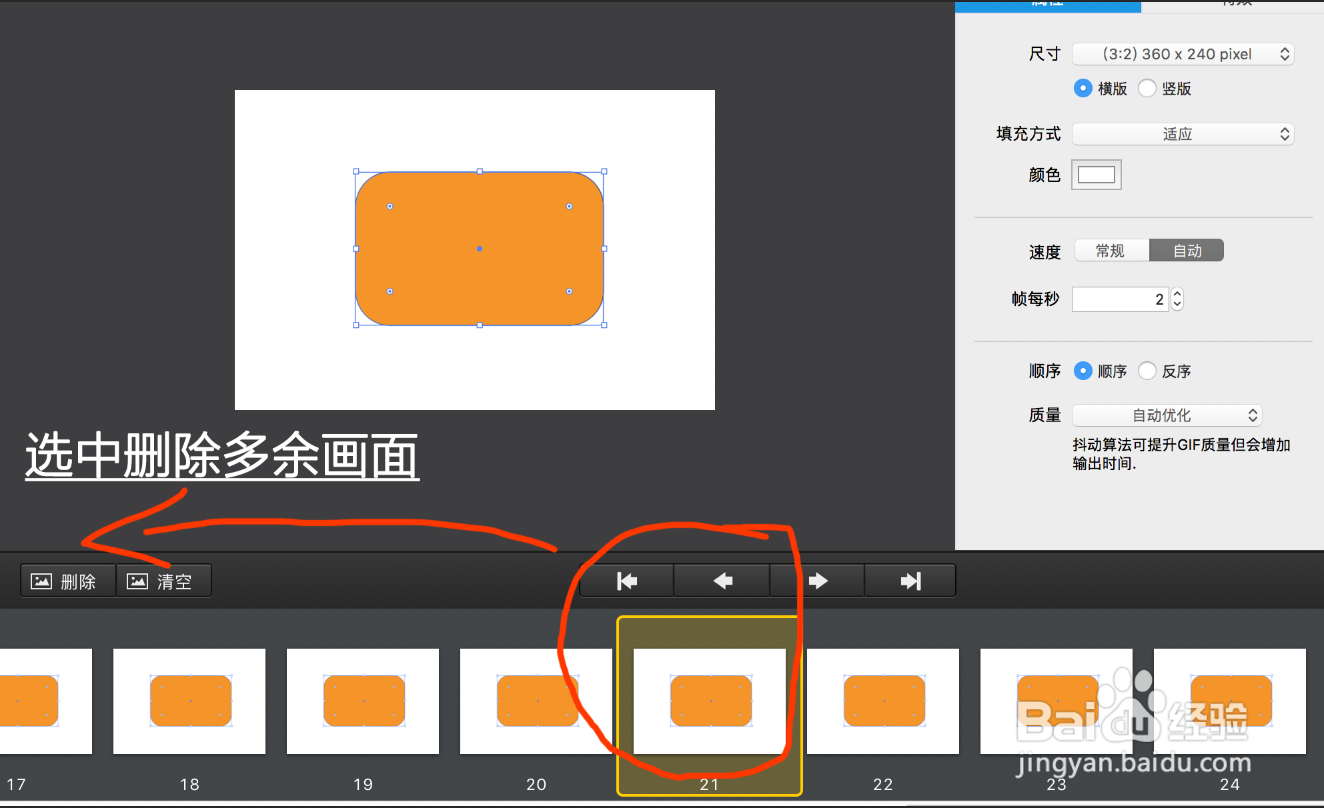This screenshot has height=808, width=1324.
Task: Switch to 竖版 portrait orientation
Action: tap(1147, 88)
